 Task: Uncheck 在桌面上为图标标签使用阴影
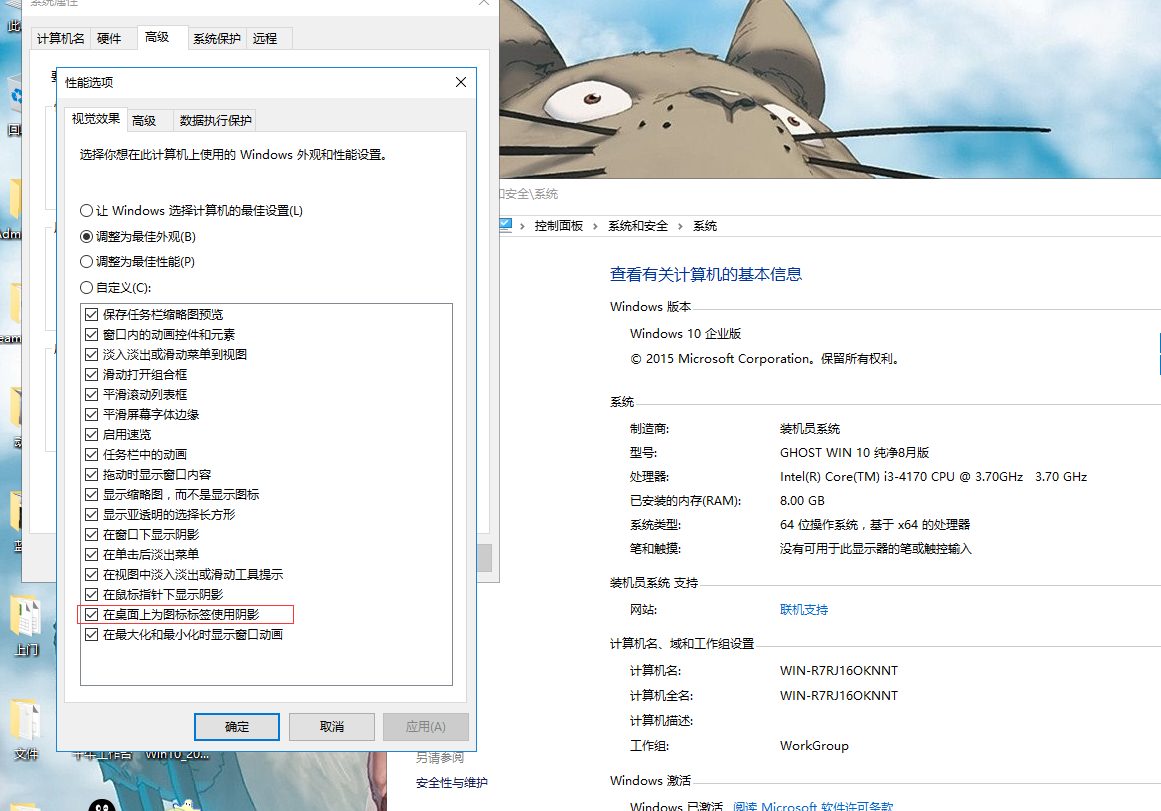(x=92, y=615)
